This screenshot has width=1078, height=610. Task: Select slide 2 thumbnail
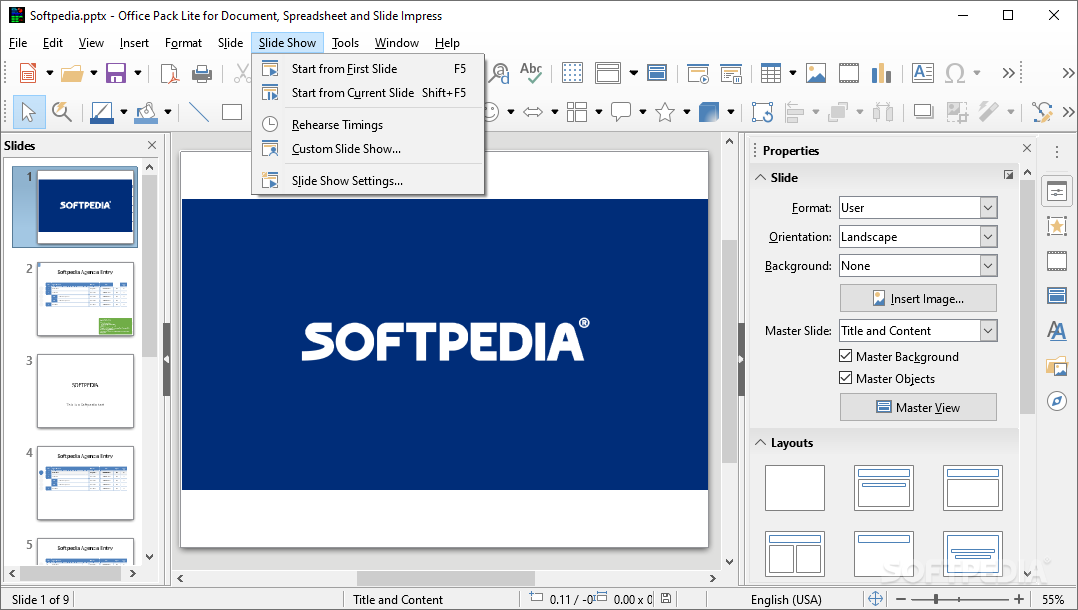[85, 299]
